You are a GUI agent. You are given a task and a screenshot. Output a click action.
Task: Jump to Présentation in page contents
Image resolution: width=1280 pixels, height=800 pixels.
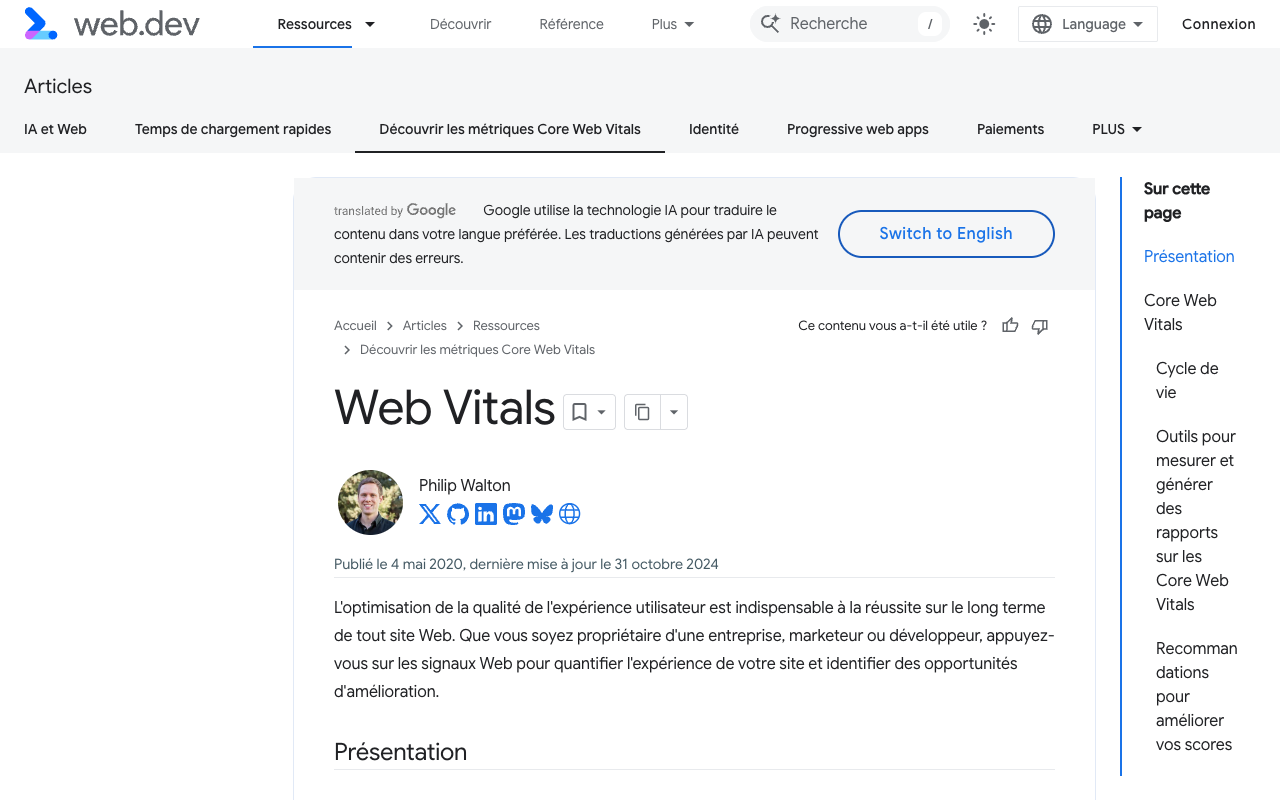1189,256
